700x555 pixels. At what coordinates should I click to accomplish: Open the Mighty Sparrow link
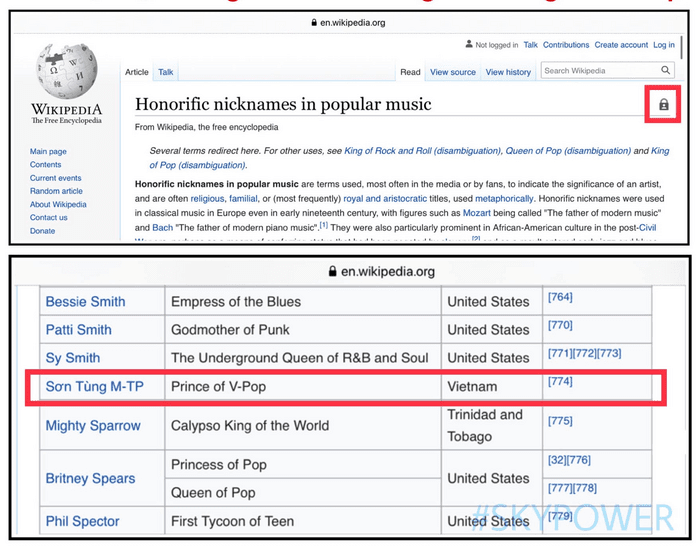tap(93, 426)
